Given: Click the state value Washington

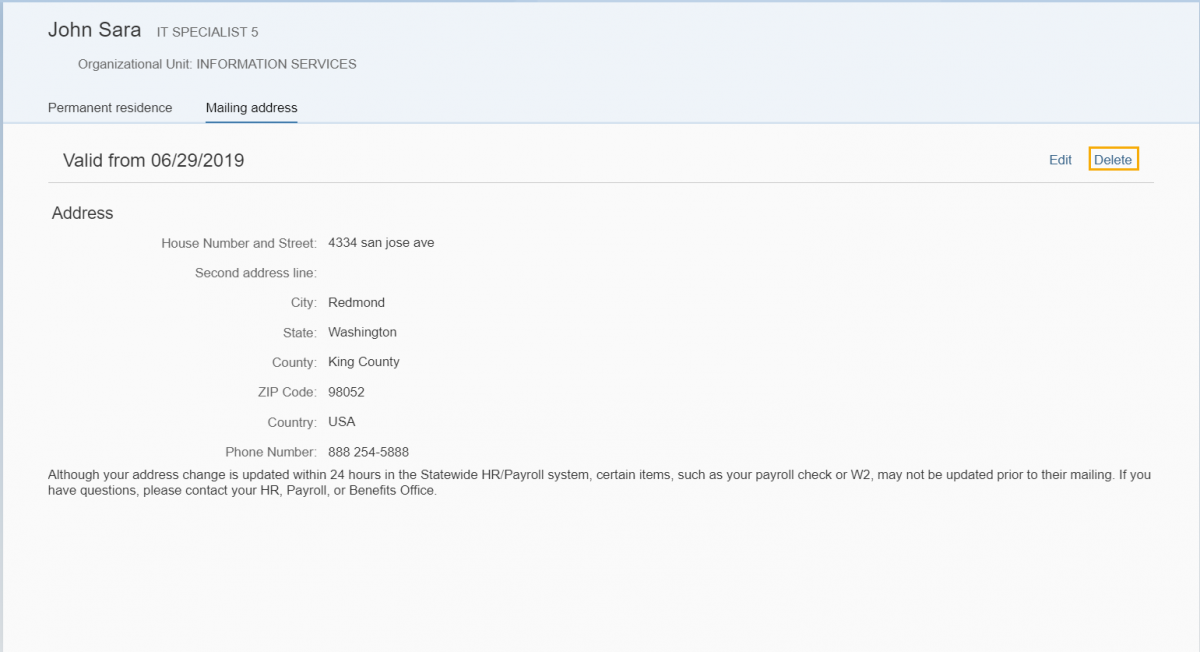Looking at the screenshot, I should pyautogui.click(x=362, y=332).
